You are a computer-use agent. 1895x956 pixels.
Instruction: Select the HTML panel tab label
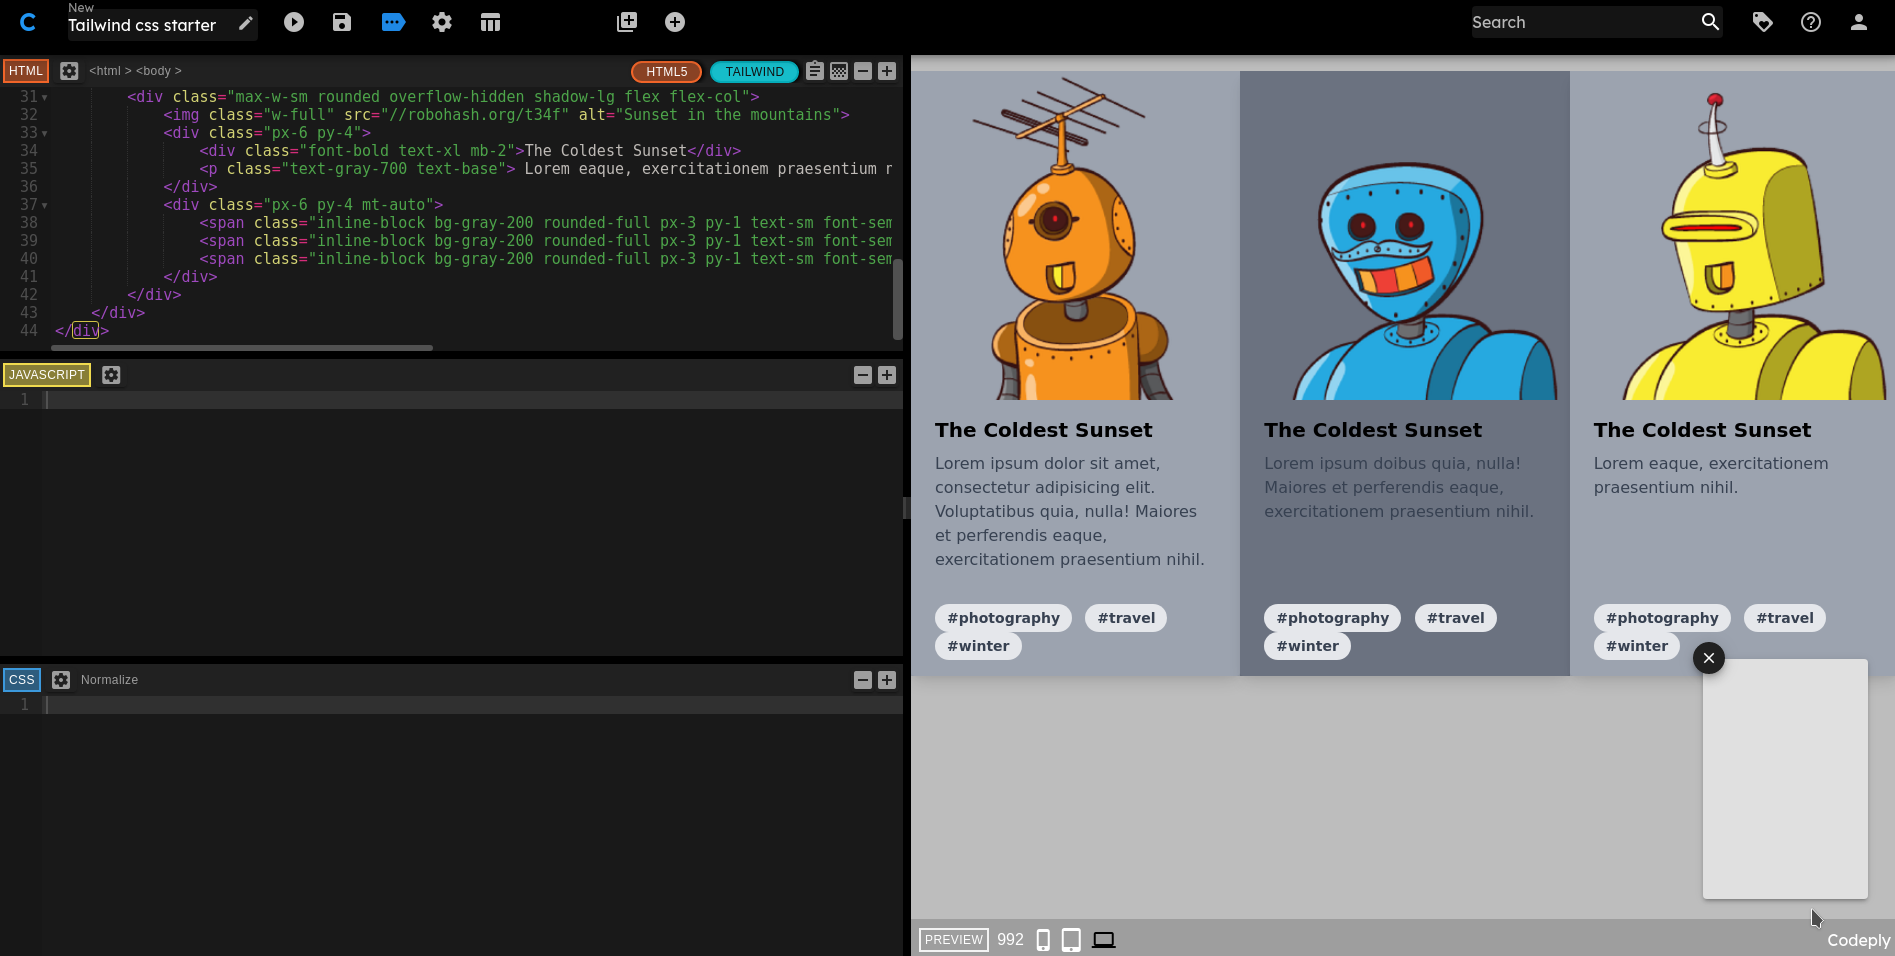pos(26,71)
